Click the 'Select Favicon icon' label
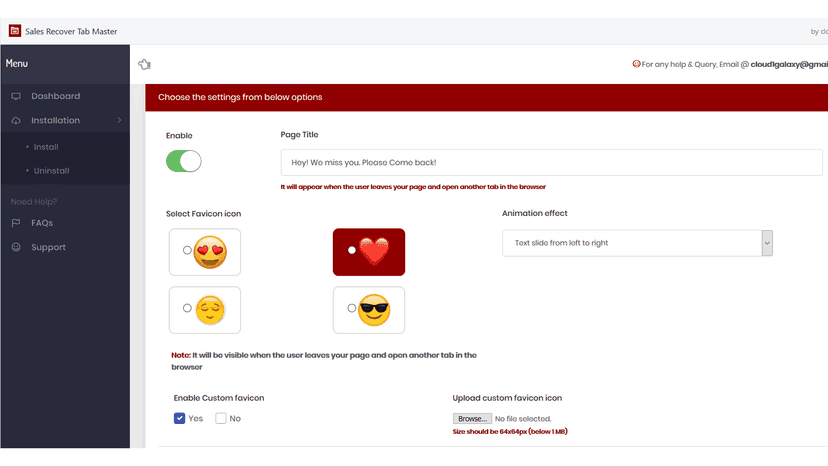The image size is (828, 466). tap(203, 213)
